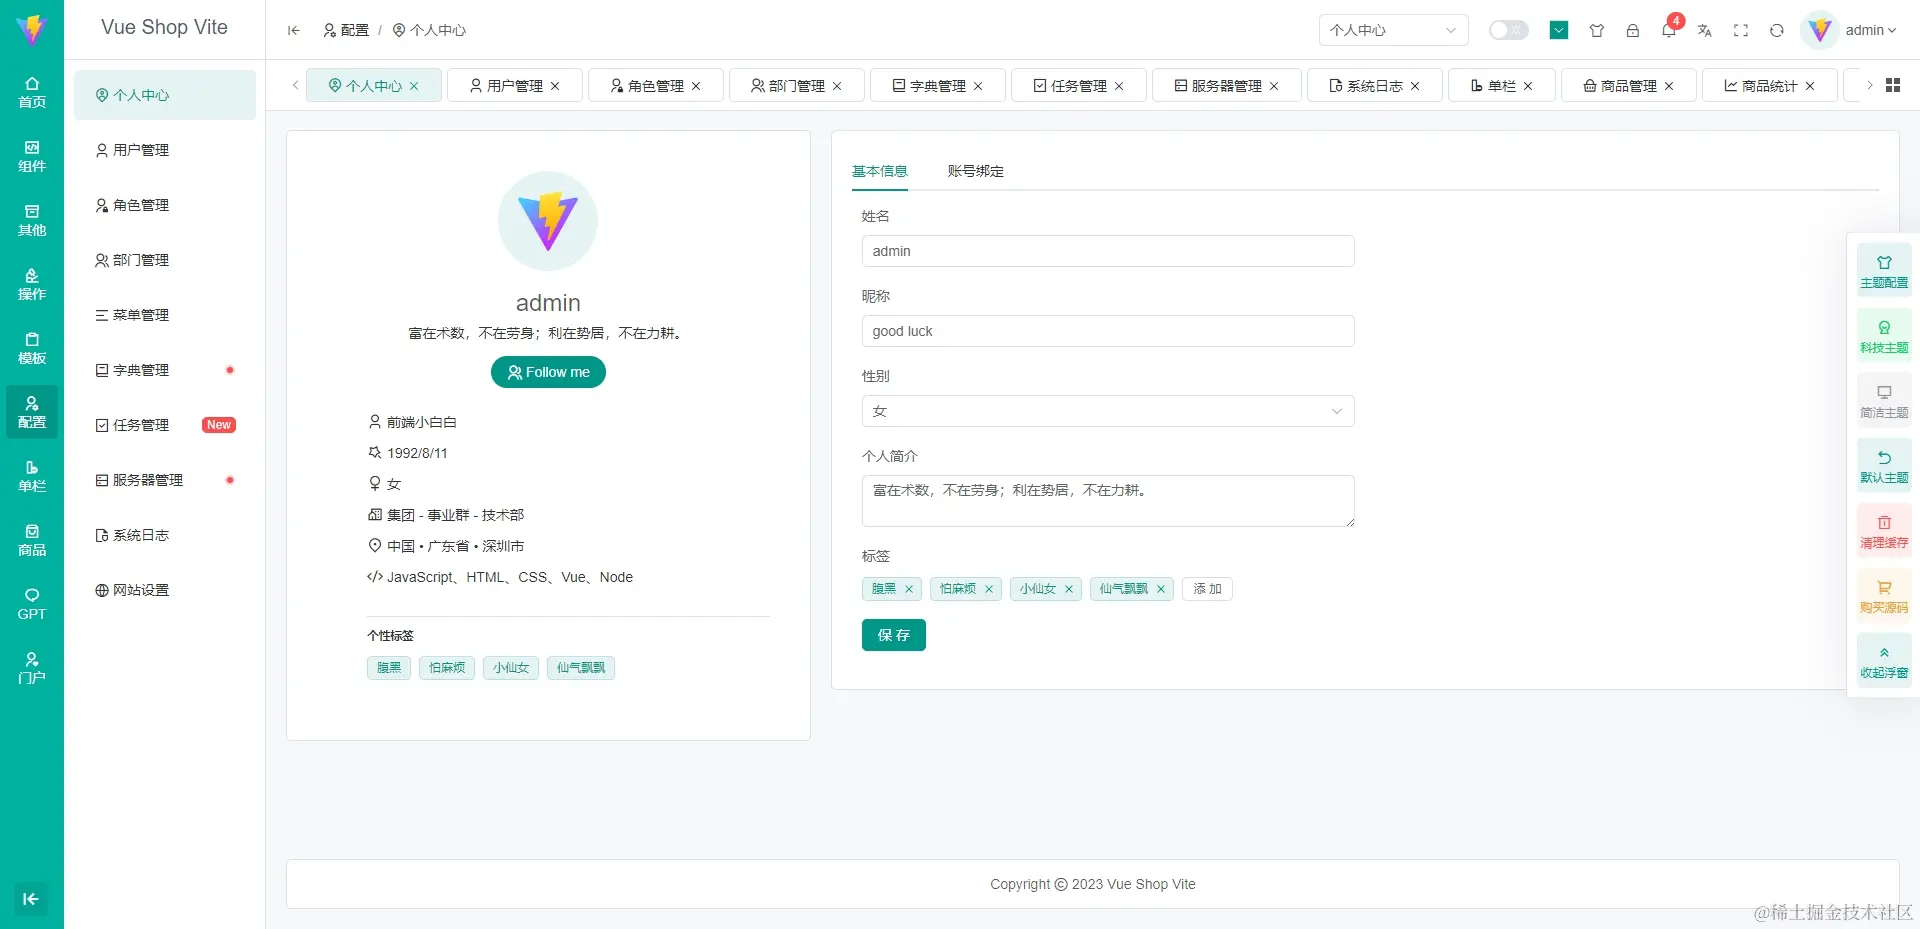
Task: Open the 个人中心 page selector dropdown
Action: [1393, 30]
